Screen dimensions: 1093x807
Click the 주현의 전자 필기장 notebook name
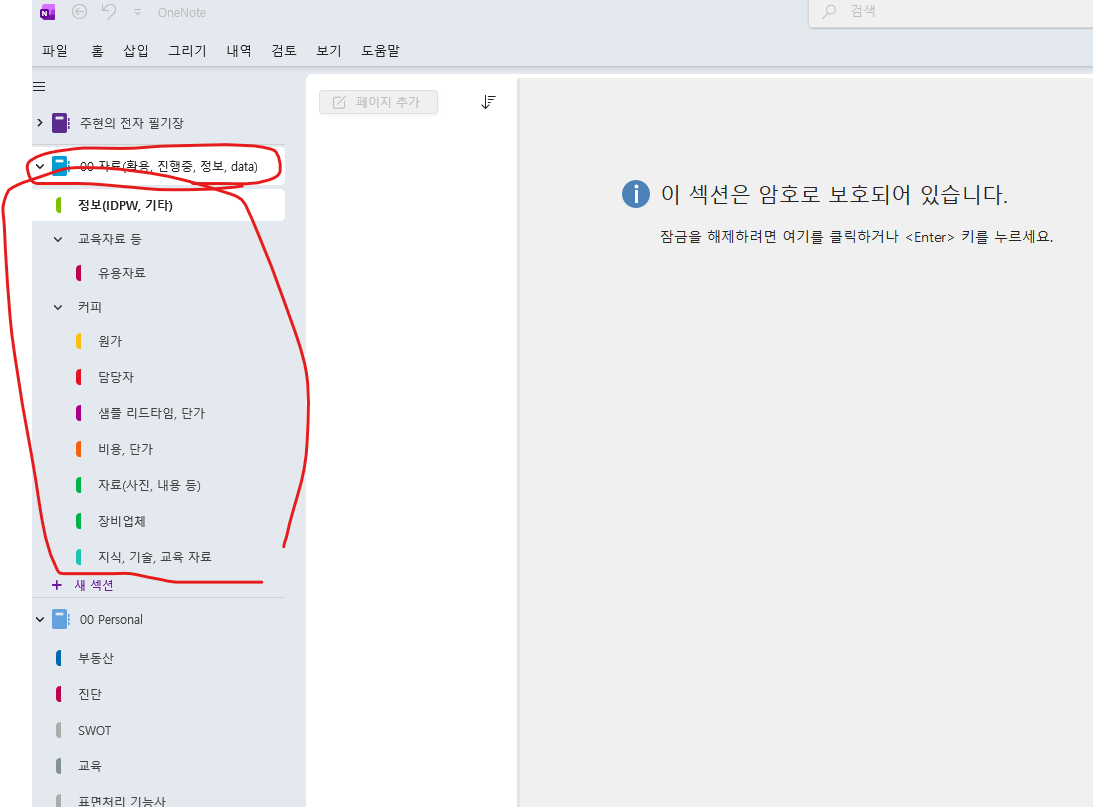132,123
